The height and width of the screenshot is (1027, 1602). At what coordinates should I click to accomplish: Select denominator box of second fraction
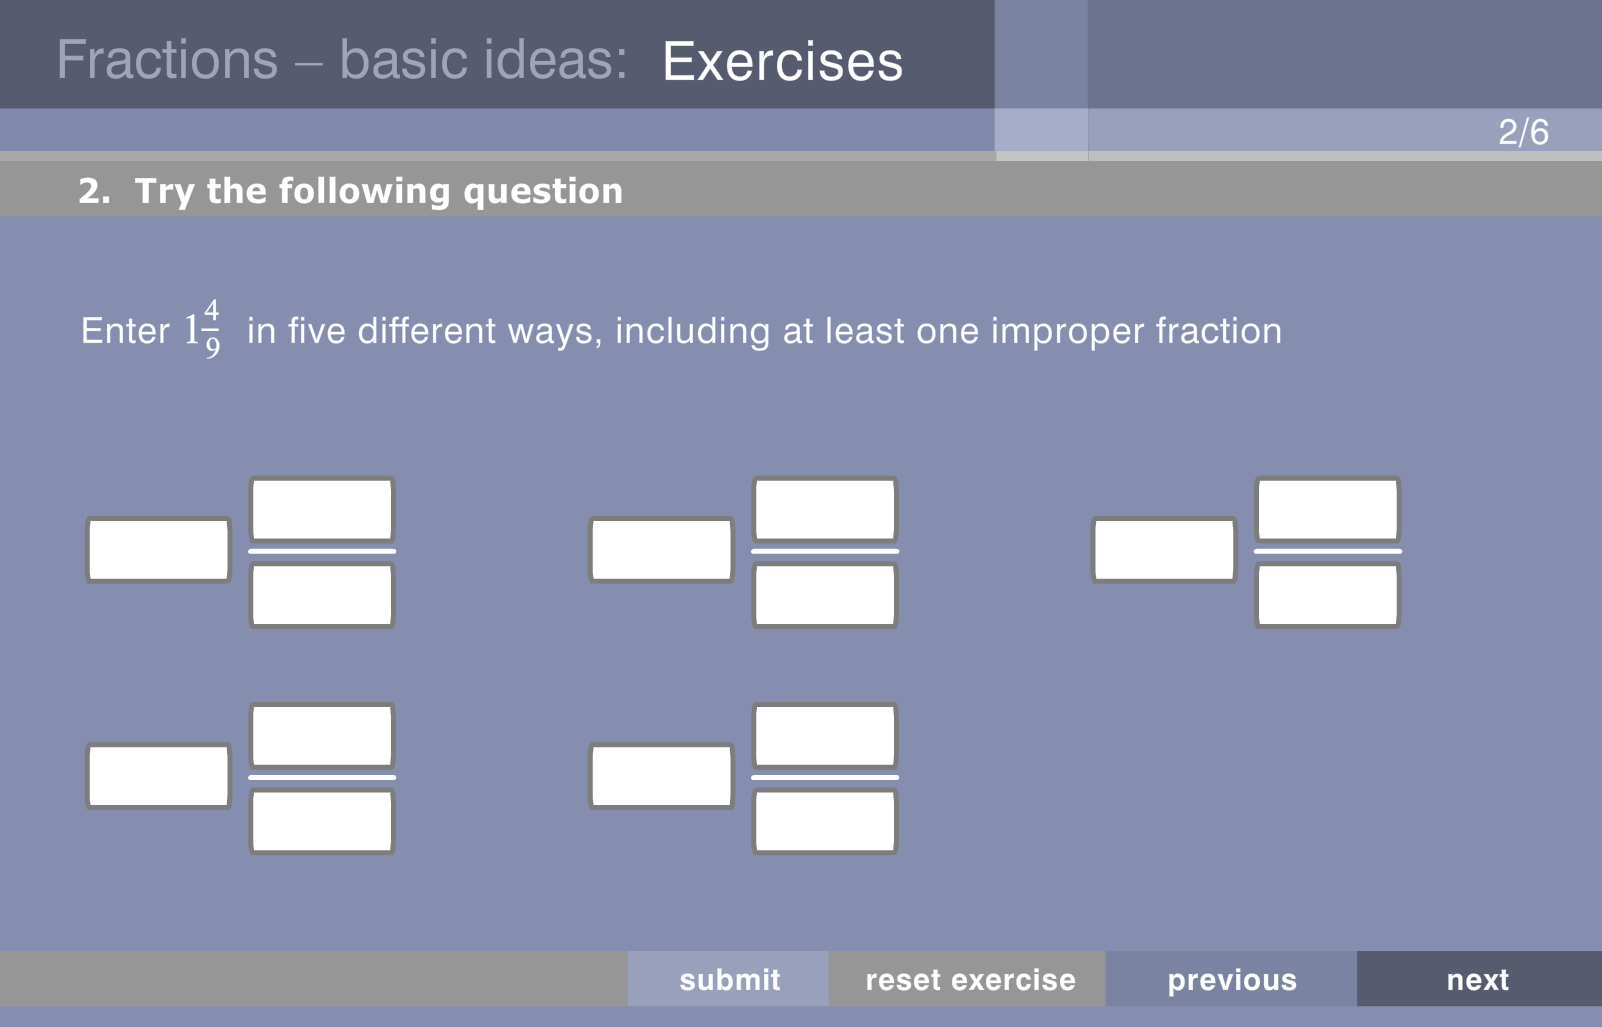tap(825, 595)
